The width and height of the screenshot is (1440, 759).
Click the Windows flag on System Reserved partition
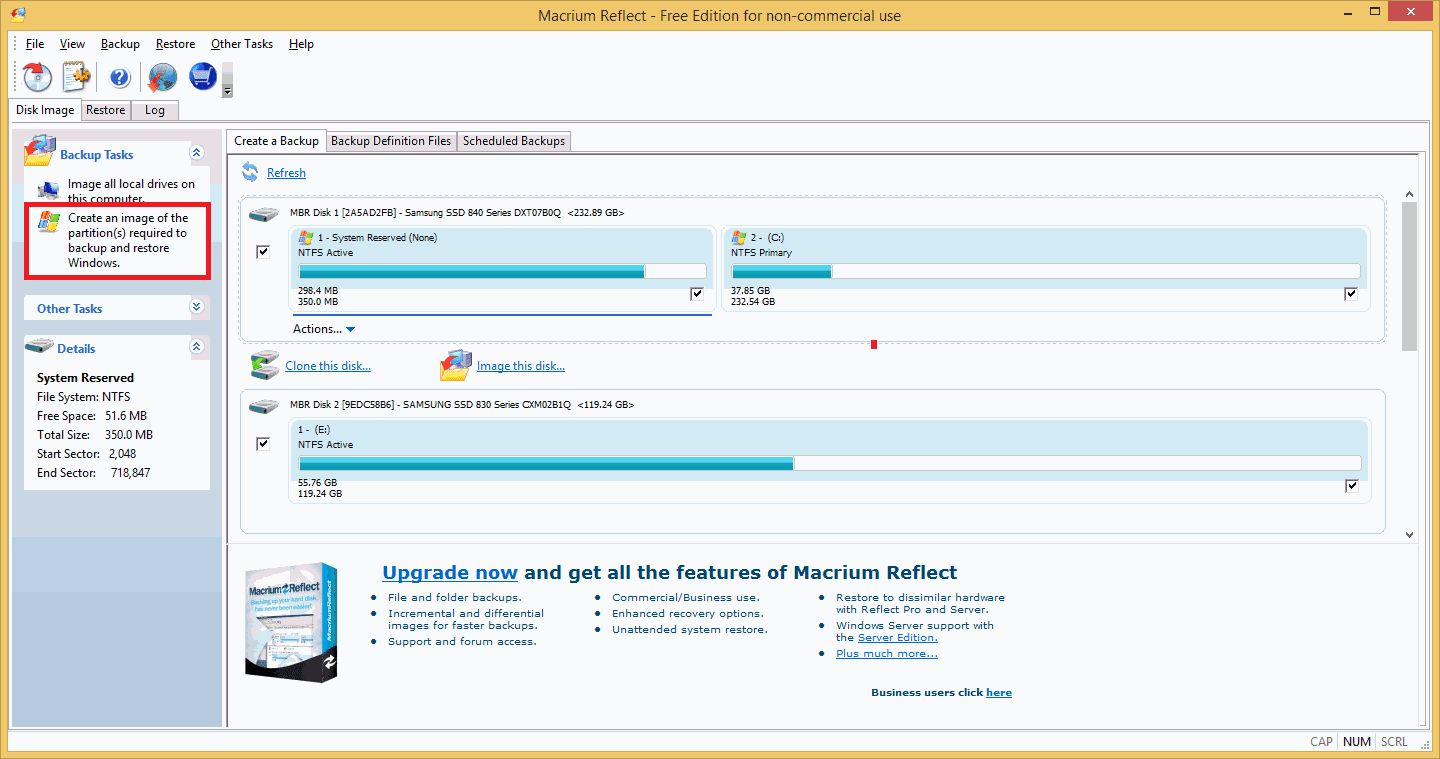(306, 237)
